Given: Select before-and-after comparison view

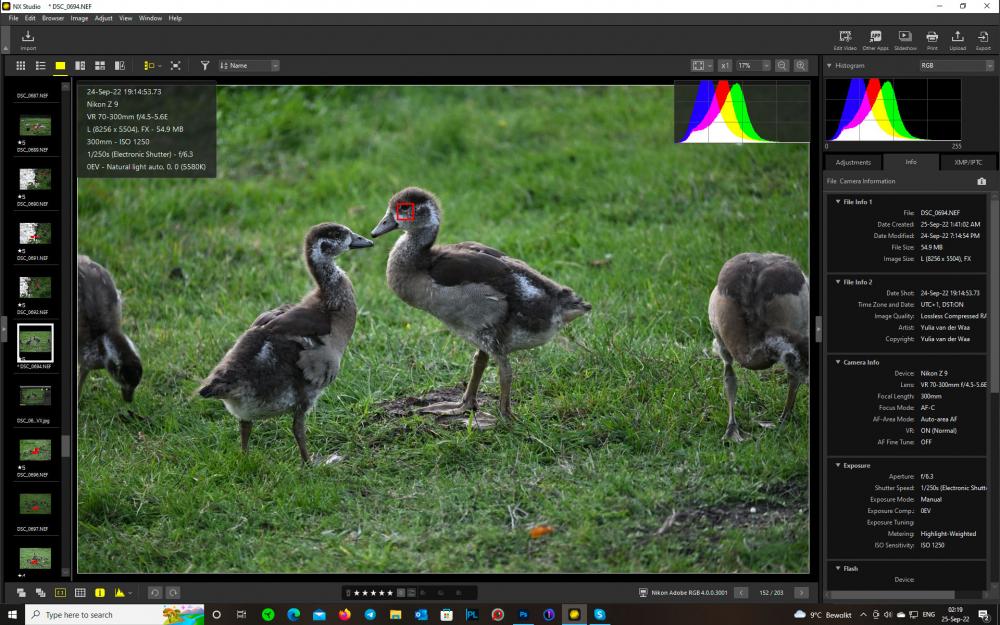Looking at the screenshot, I should [x=119, y=66].
